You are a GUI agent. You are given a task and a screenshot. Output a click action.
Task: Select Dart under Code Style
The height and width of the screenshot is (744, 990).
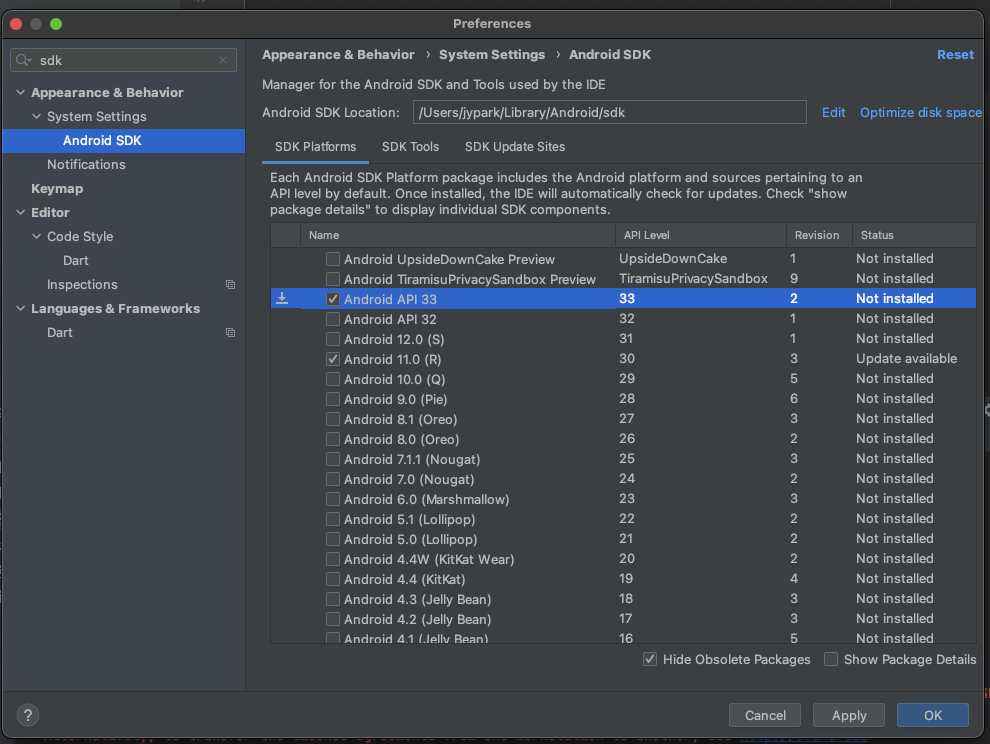[x=75, y=260]
